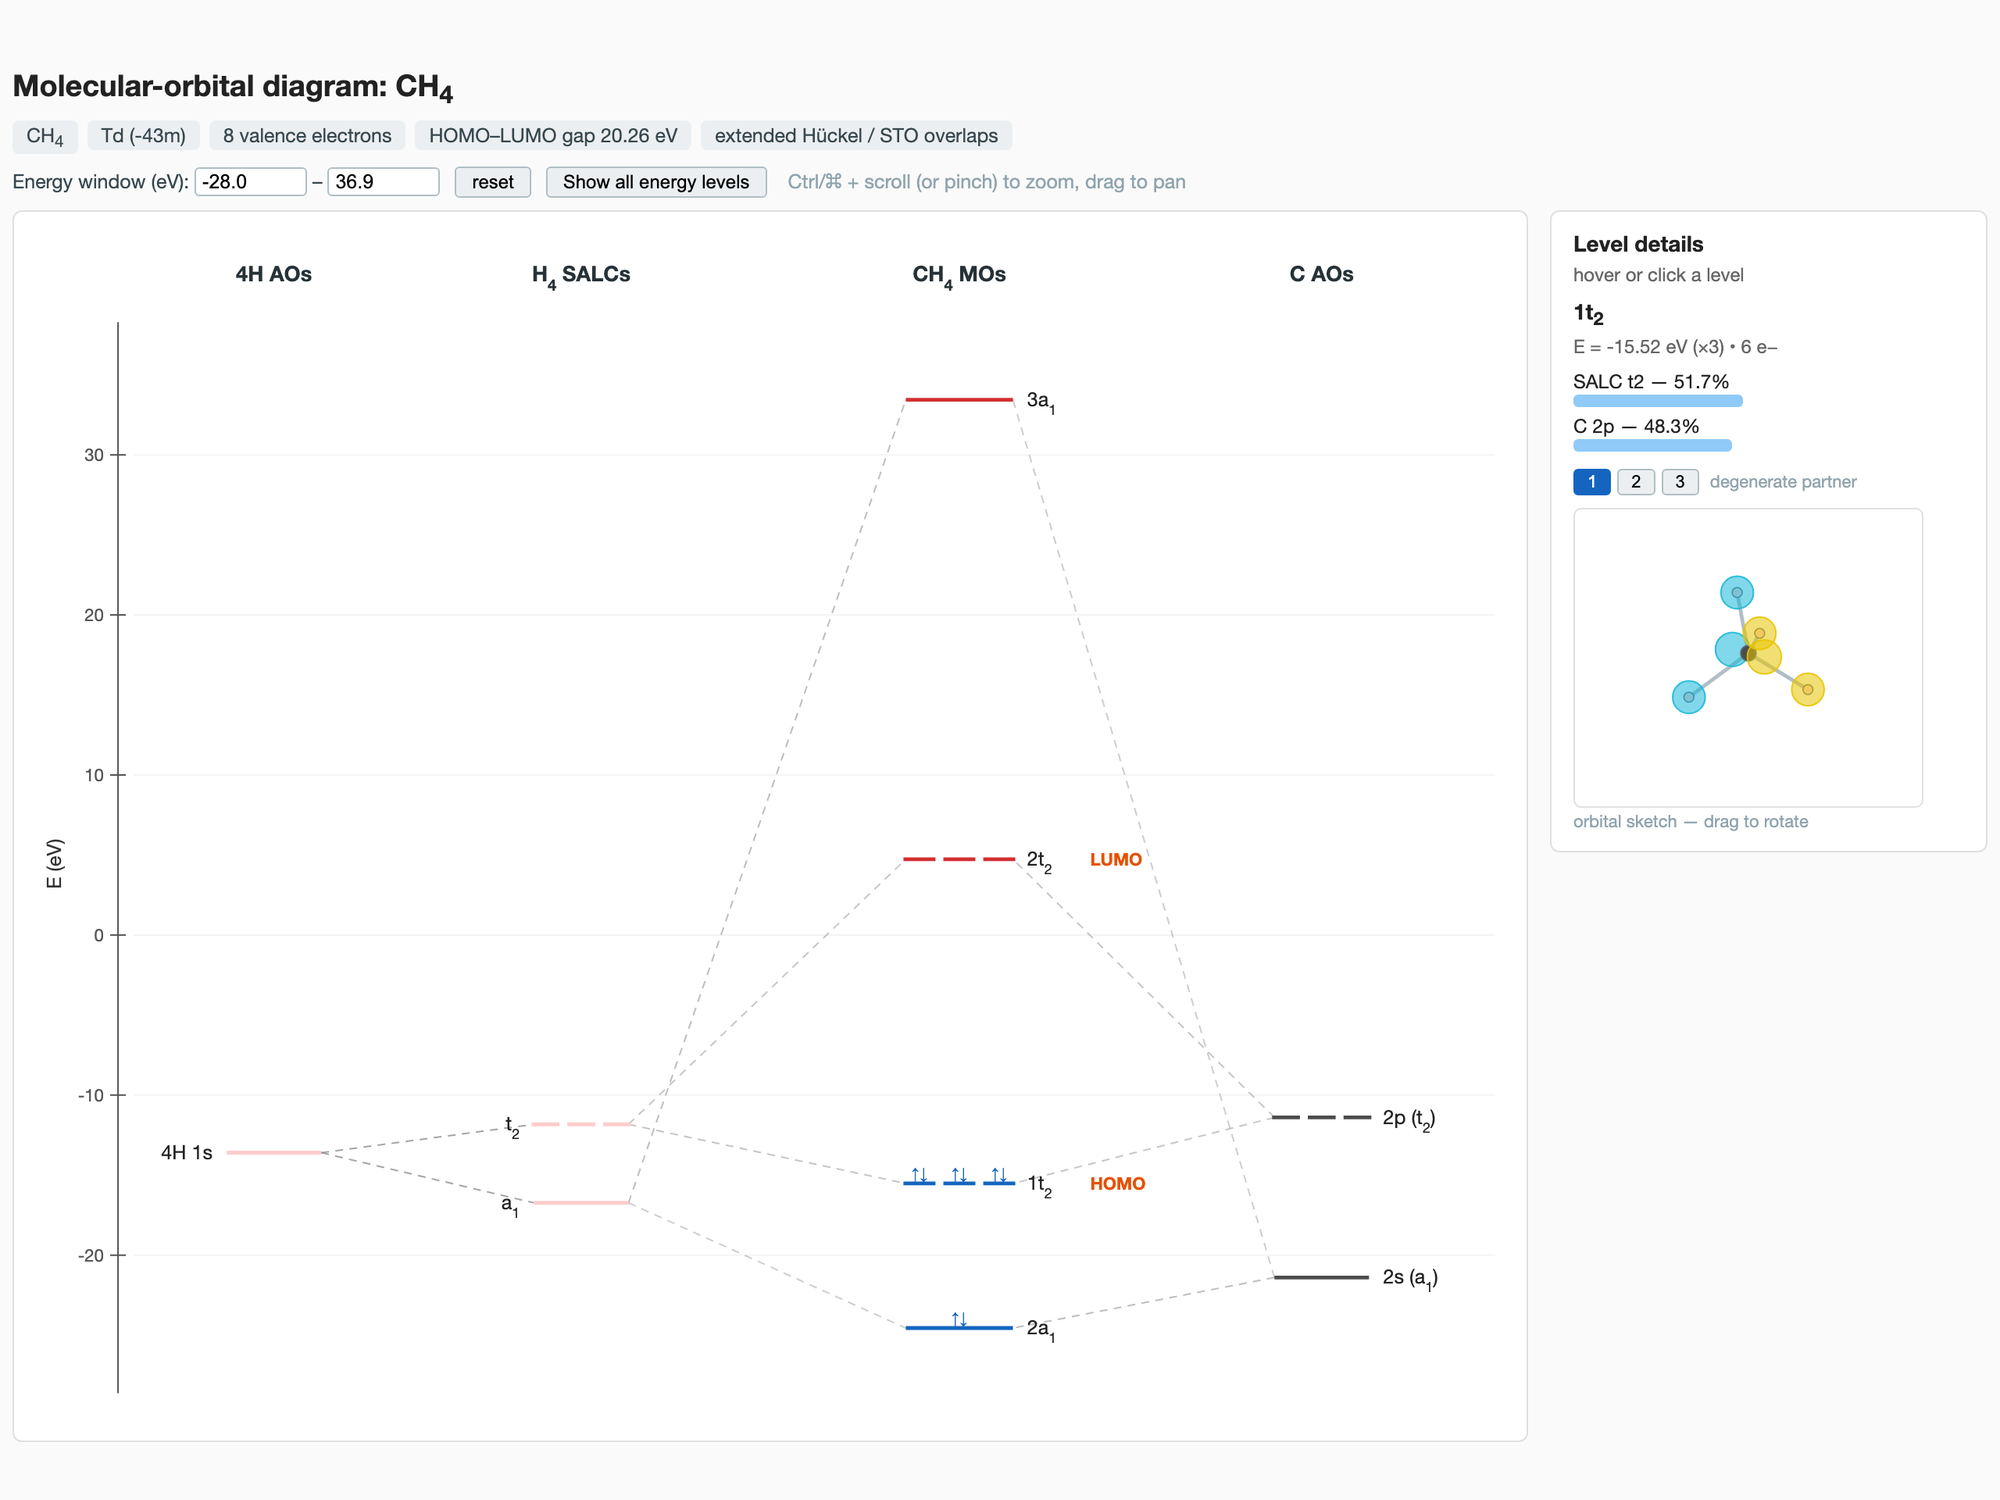
Task: Select degenerate partner 1
Action: tap(1592, 482)
